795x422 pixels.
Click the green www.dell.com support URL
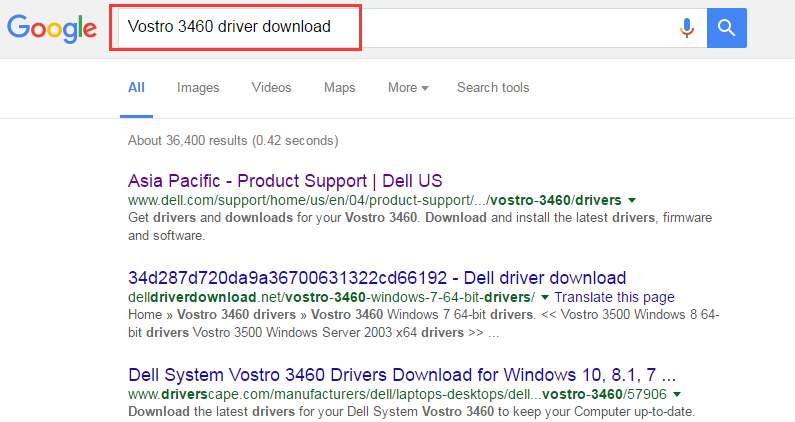374,200
